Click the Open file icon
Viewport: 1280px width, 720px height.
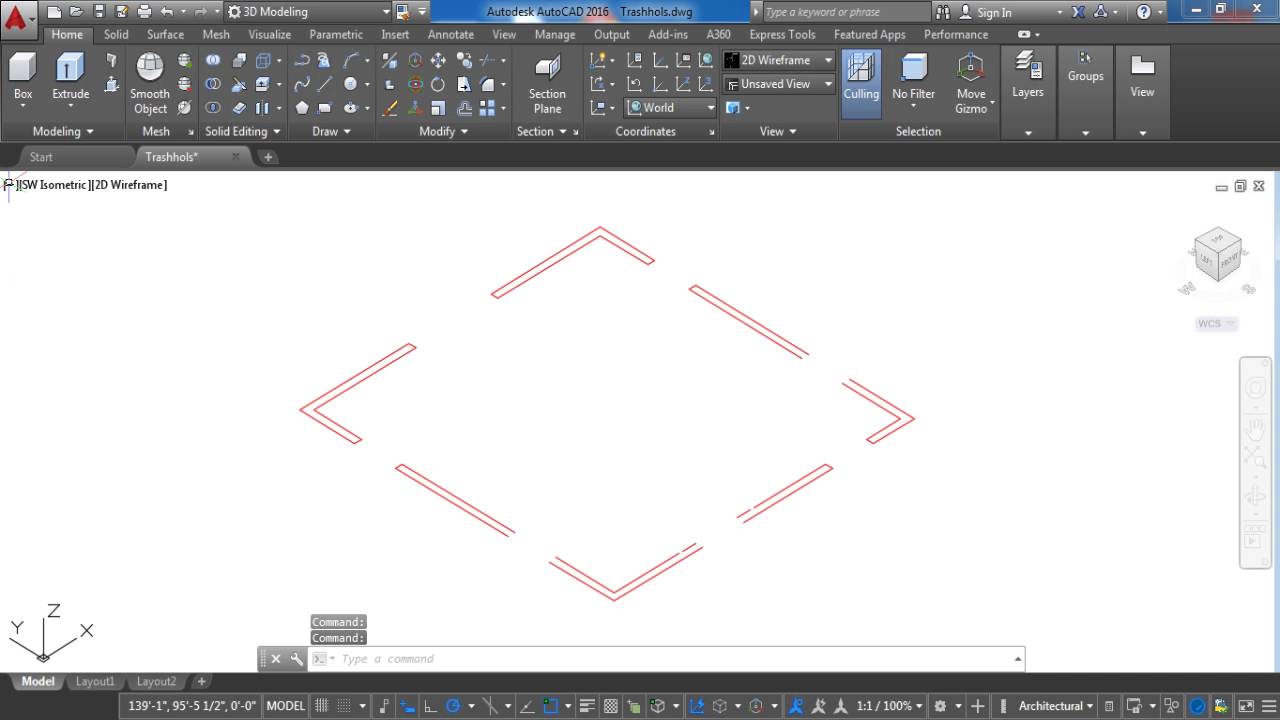pyautogui.click(x=76, y=12)
